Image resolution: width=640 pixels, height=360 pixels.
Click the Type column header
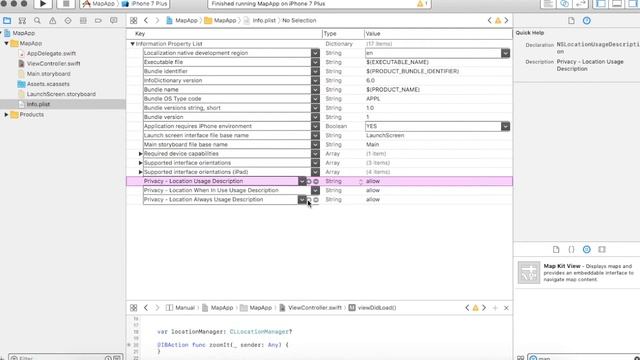pyautogui.click(x=330, y=33)
